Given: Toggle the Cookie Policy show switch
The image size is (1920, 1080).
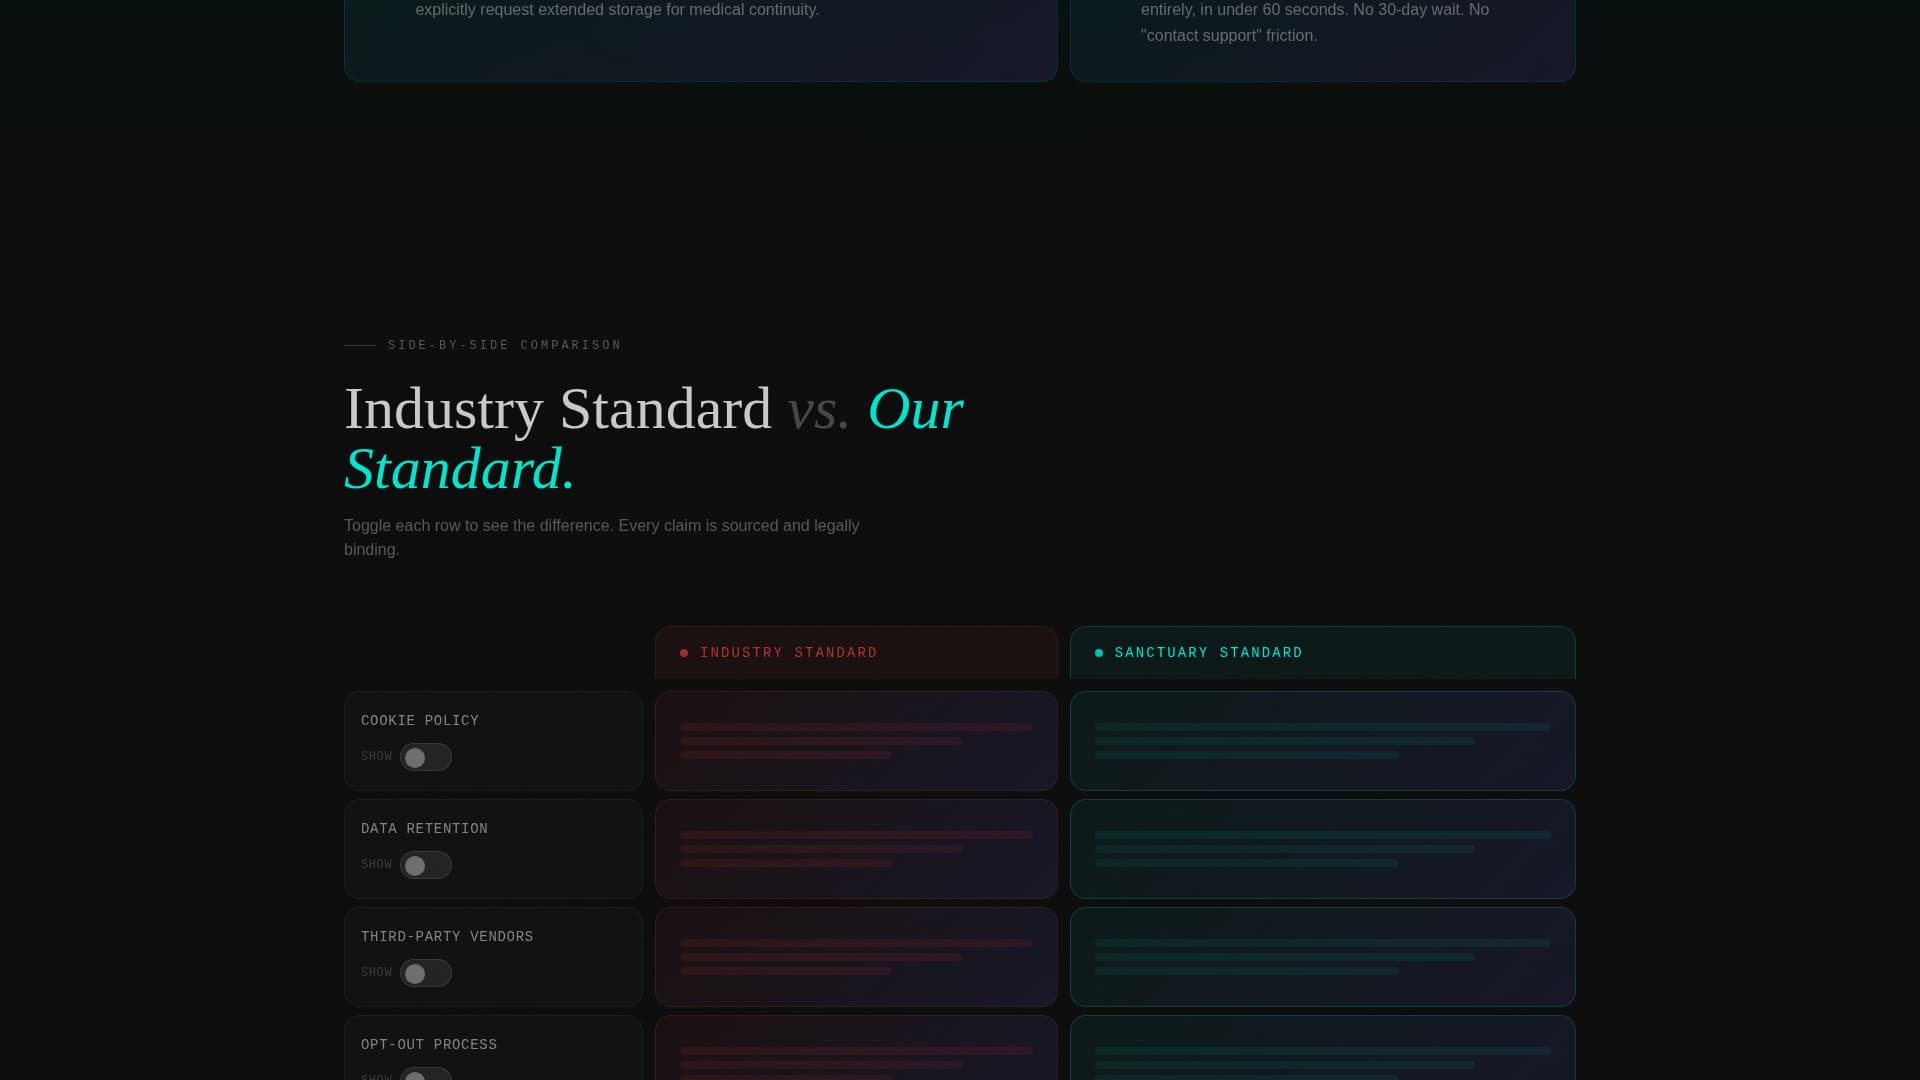Looking at the screenshot, I should click(426, 757).
